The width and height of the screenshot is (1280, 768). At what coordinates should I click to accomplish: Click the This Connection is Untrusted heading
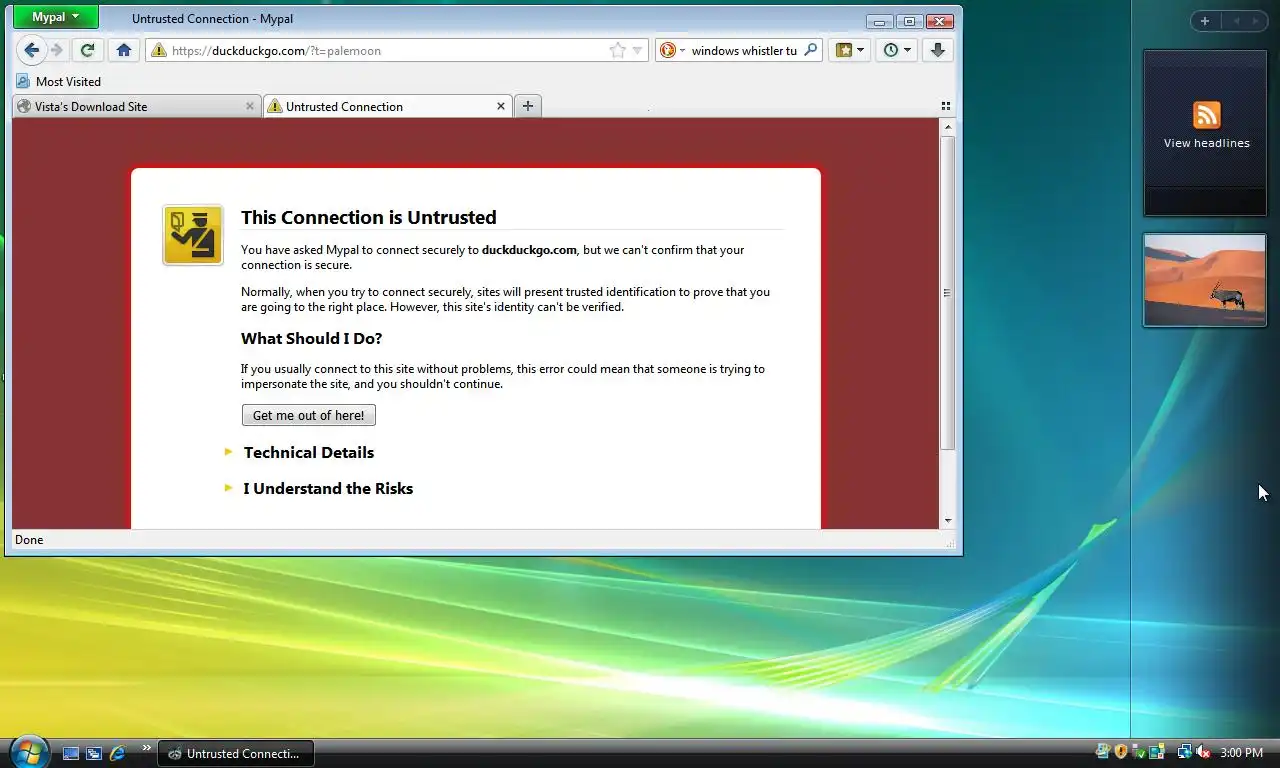click(369, 217)
